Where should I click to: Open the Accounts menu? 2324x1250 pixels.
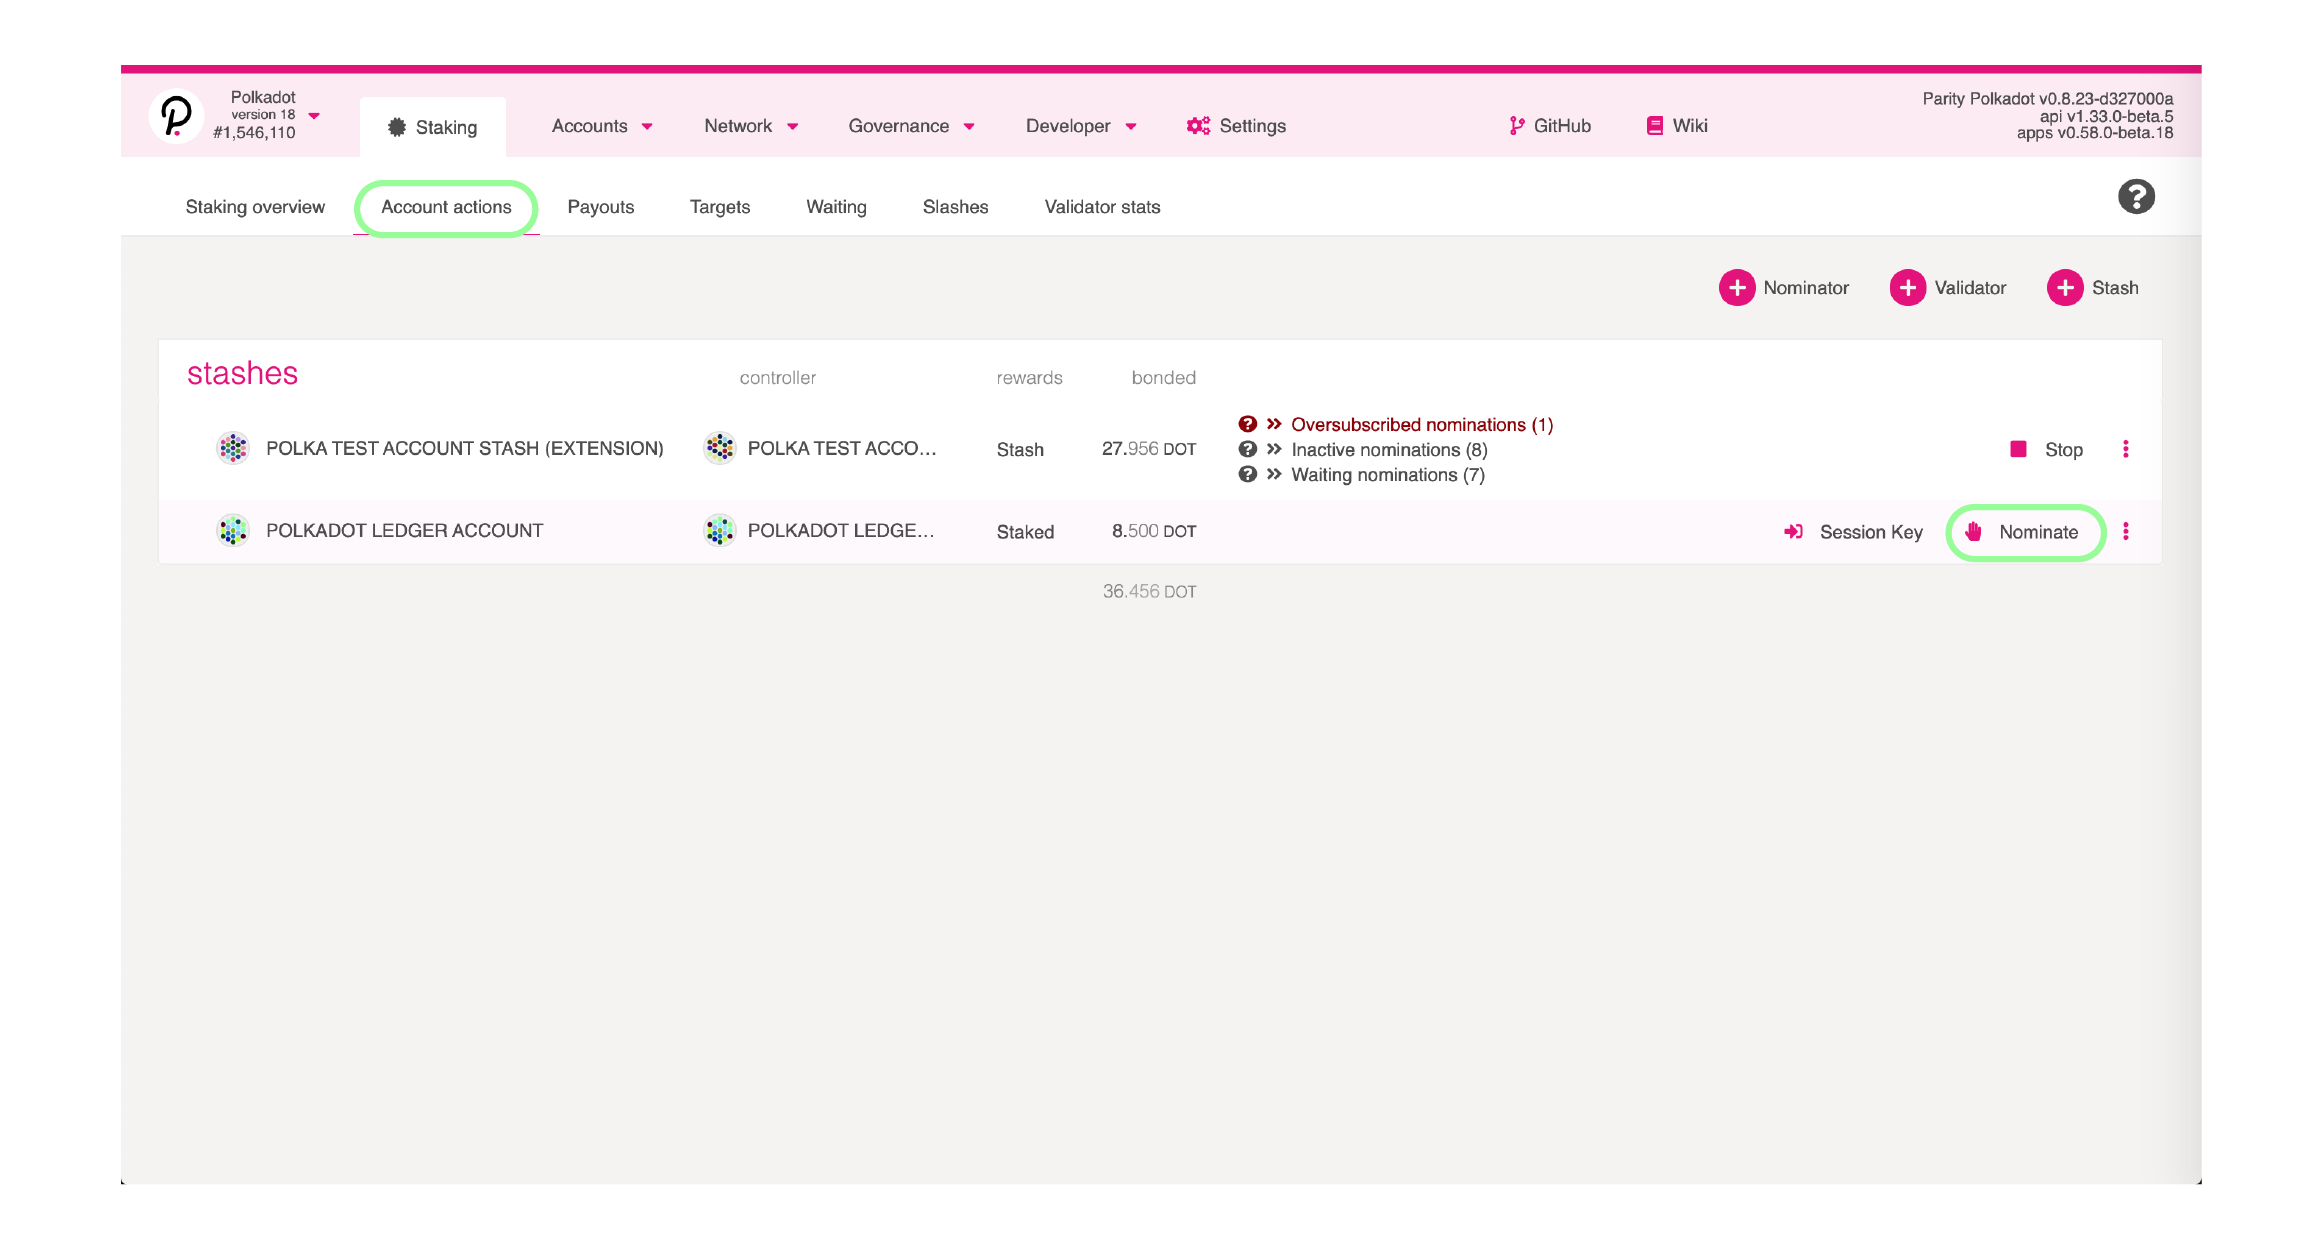(590, 126)
